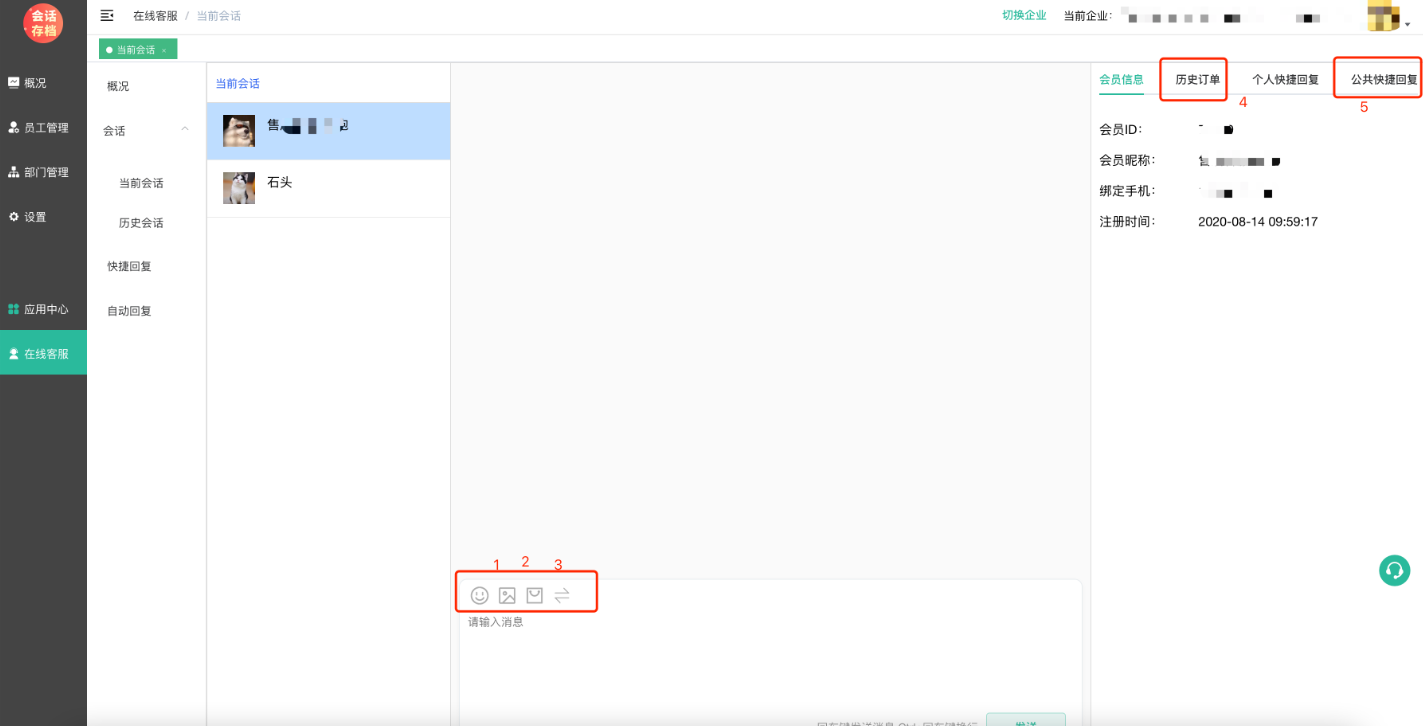This screenshot has width=1423, height=726.
Task: Close the 当前会话 page tab
Action: [164, 50]
